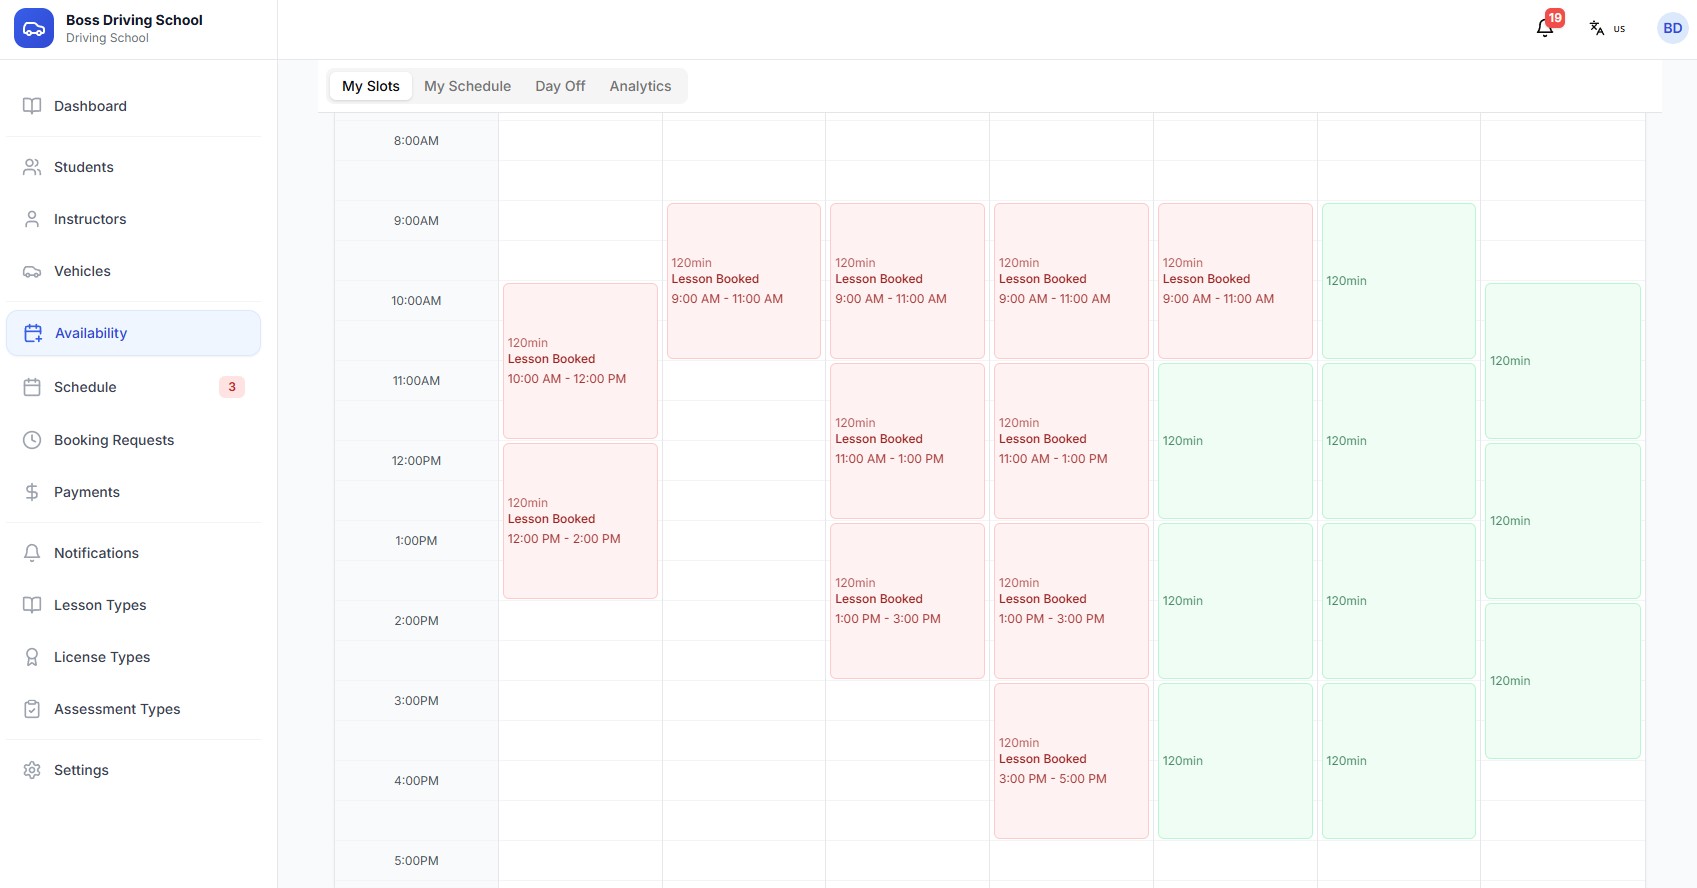
Task: Open the Dashboard sidebar icon
Action: 31,106
